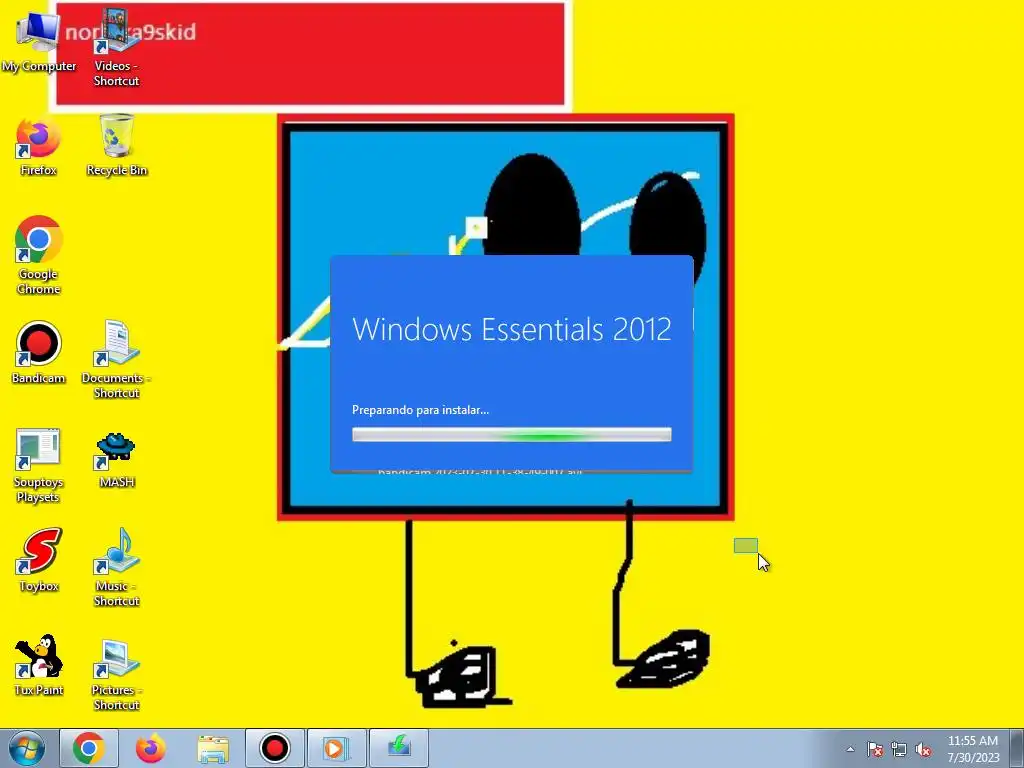Open the Videos - Shortcut desktop icon
Image resolution: width=1024 pixels, height=768 pixels.
[116, 48]
